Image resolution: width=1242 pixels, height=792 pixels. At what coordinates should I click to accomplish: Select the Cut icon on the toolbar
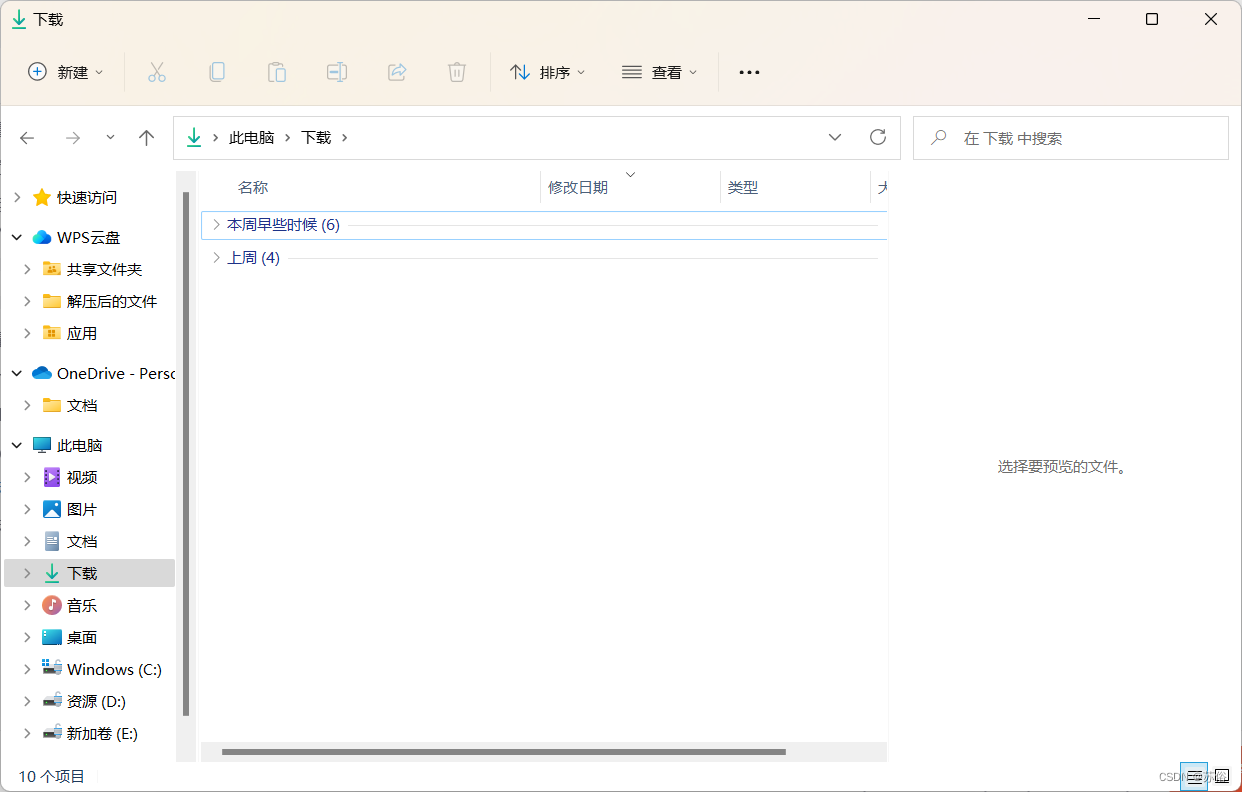157,71
